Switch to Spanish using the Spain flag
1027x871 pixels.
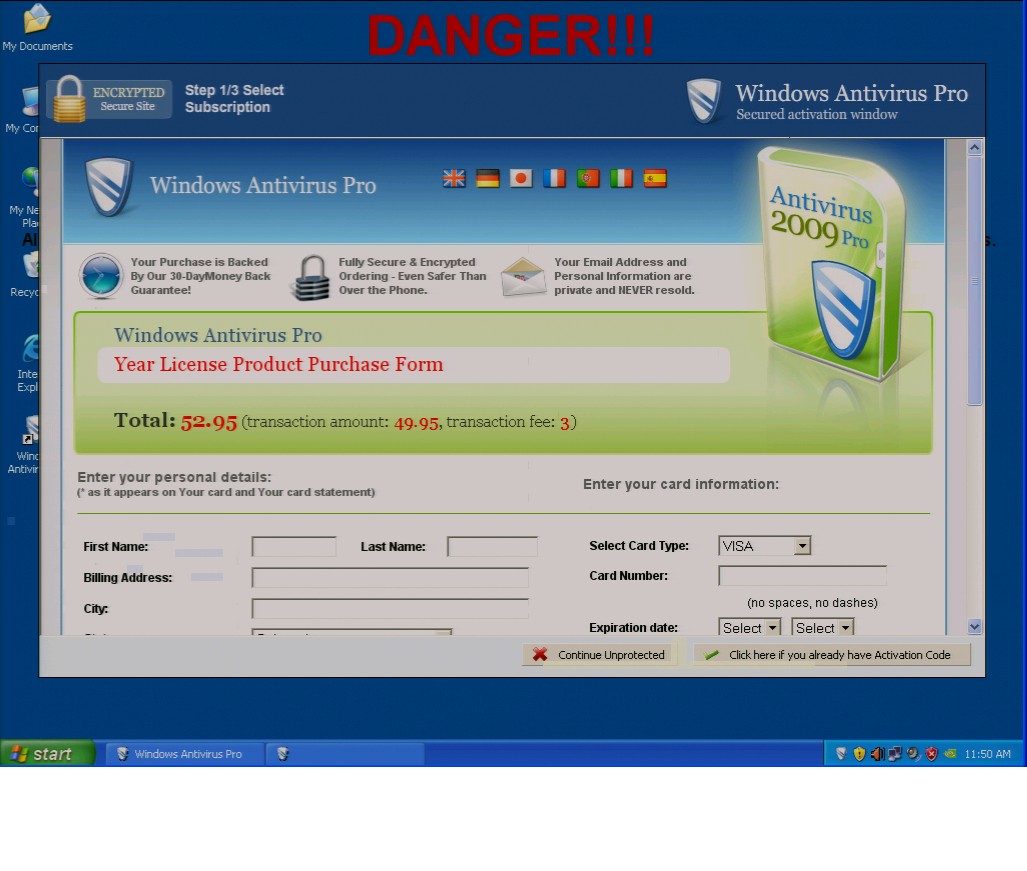pyautogui.click(x=655, y=178)
